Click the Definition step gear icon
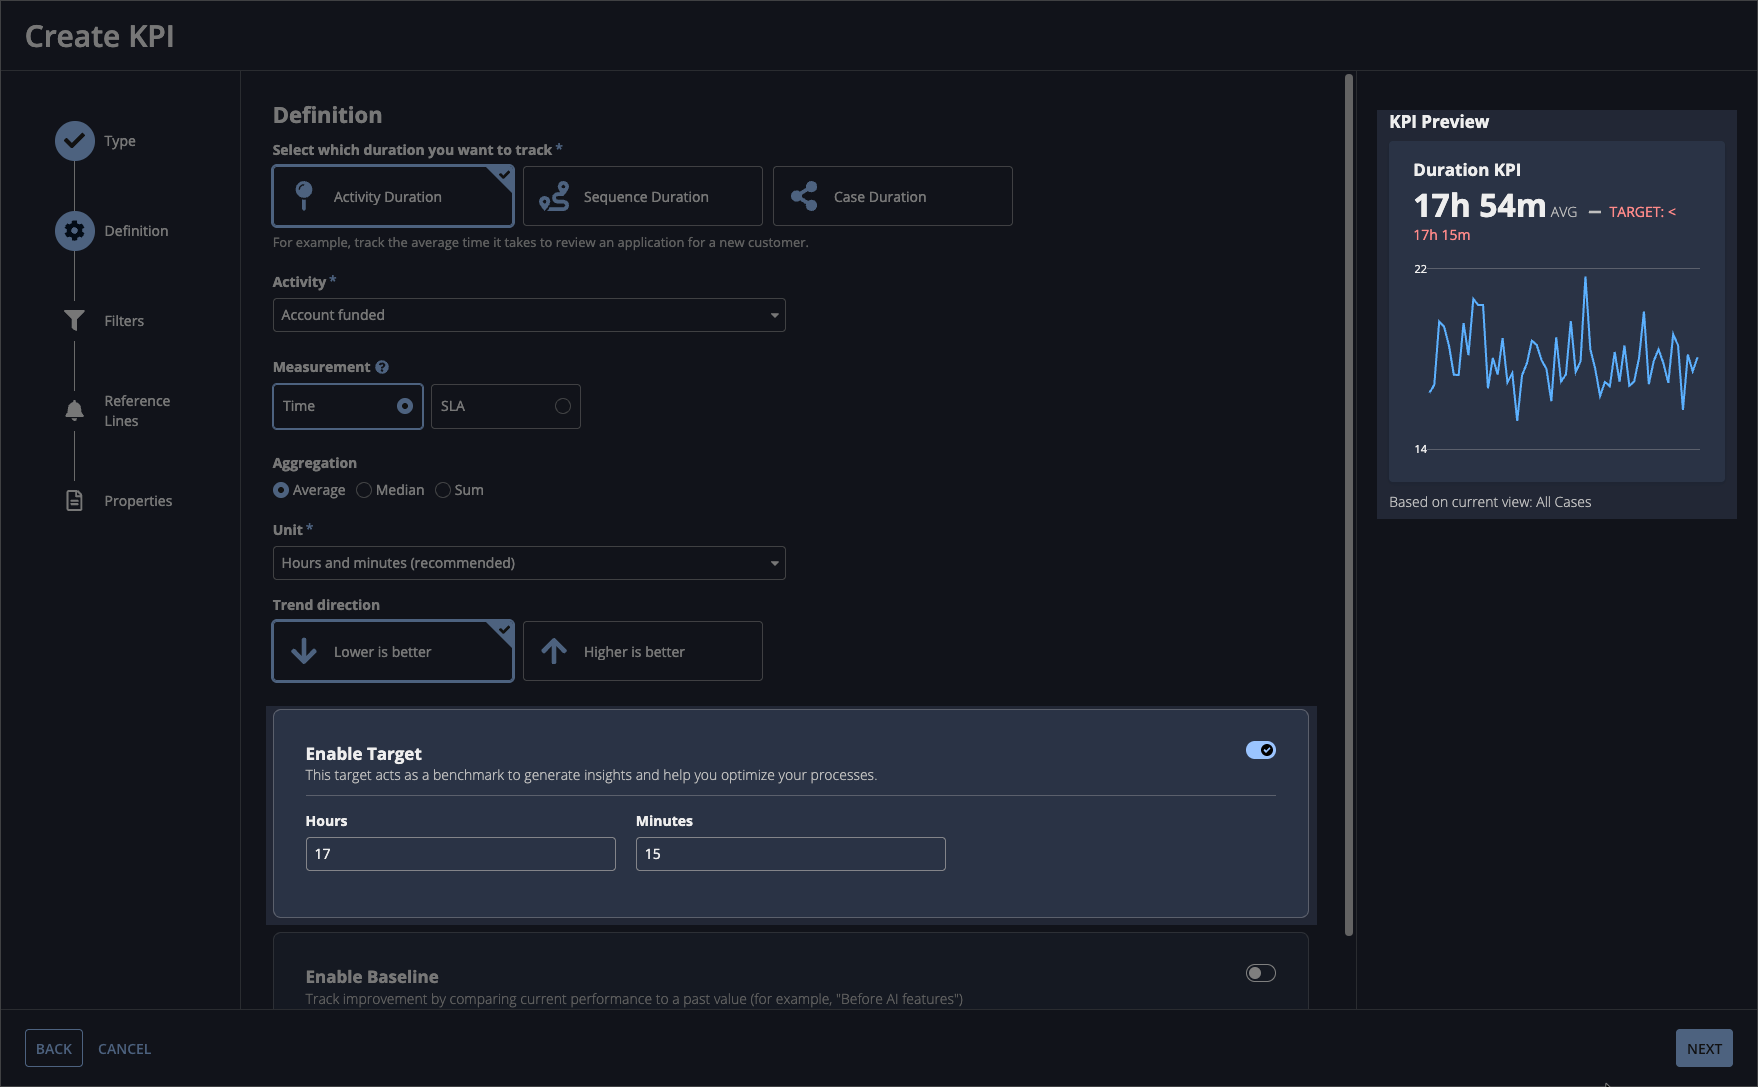Screen dimensions: 1758x1087 coord(74,231)
